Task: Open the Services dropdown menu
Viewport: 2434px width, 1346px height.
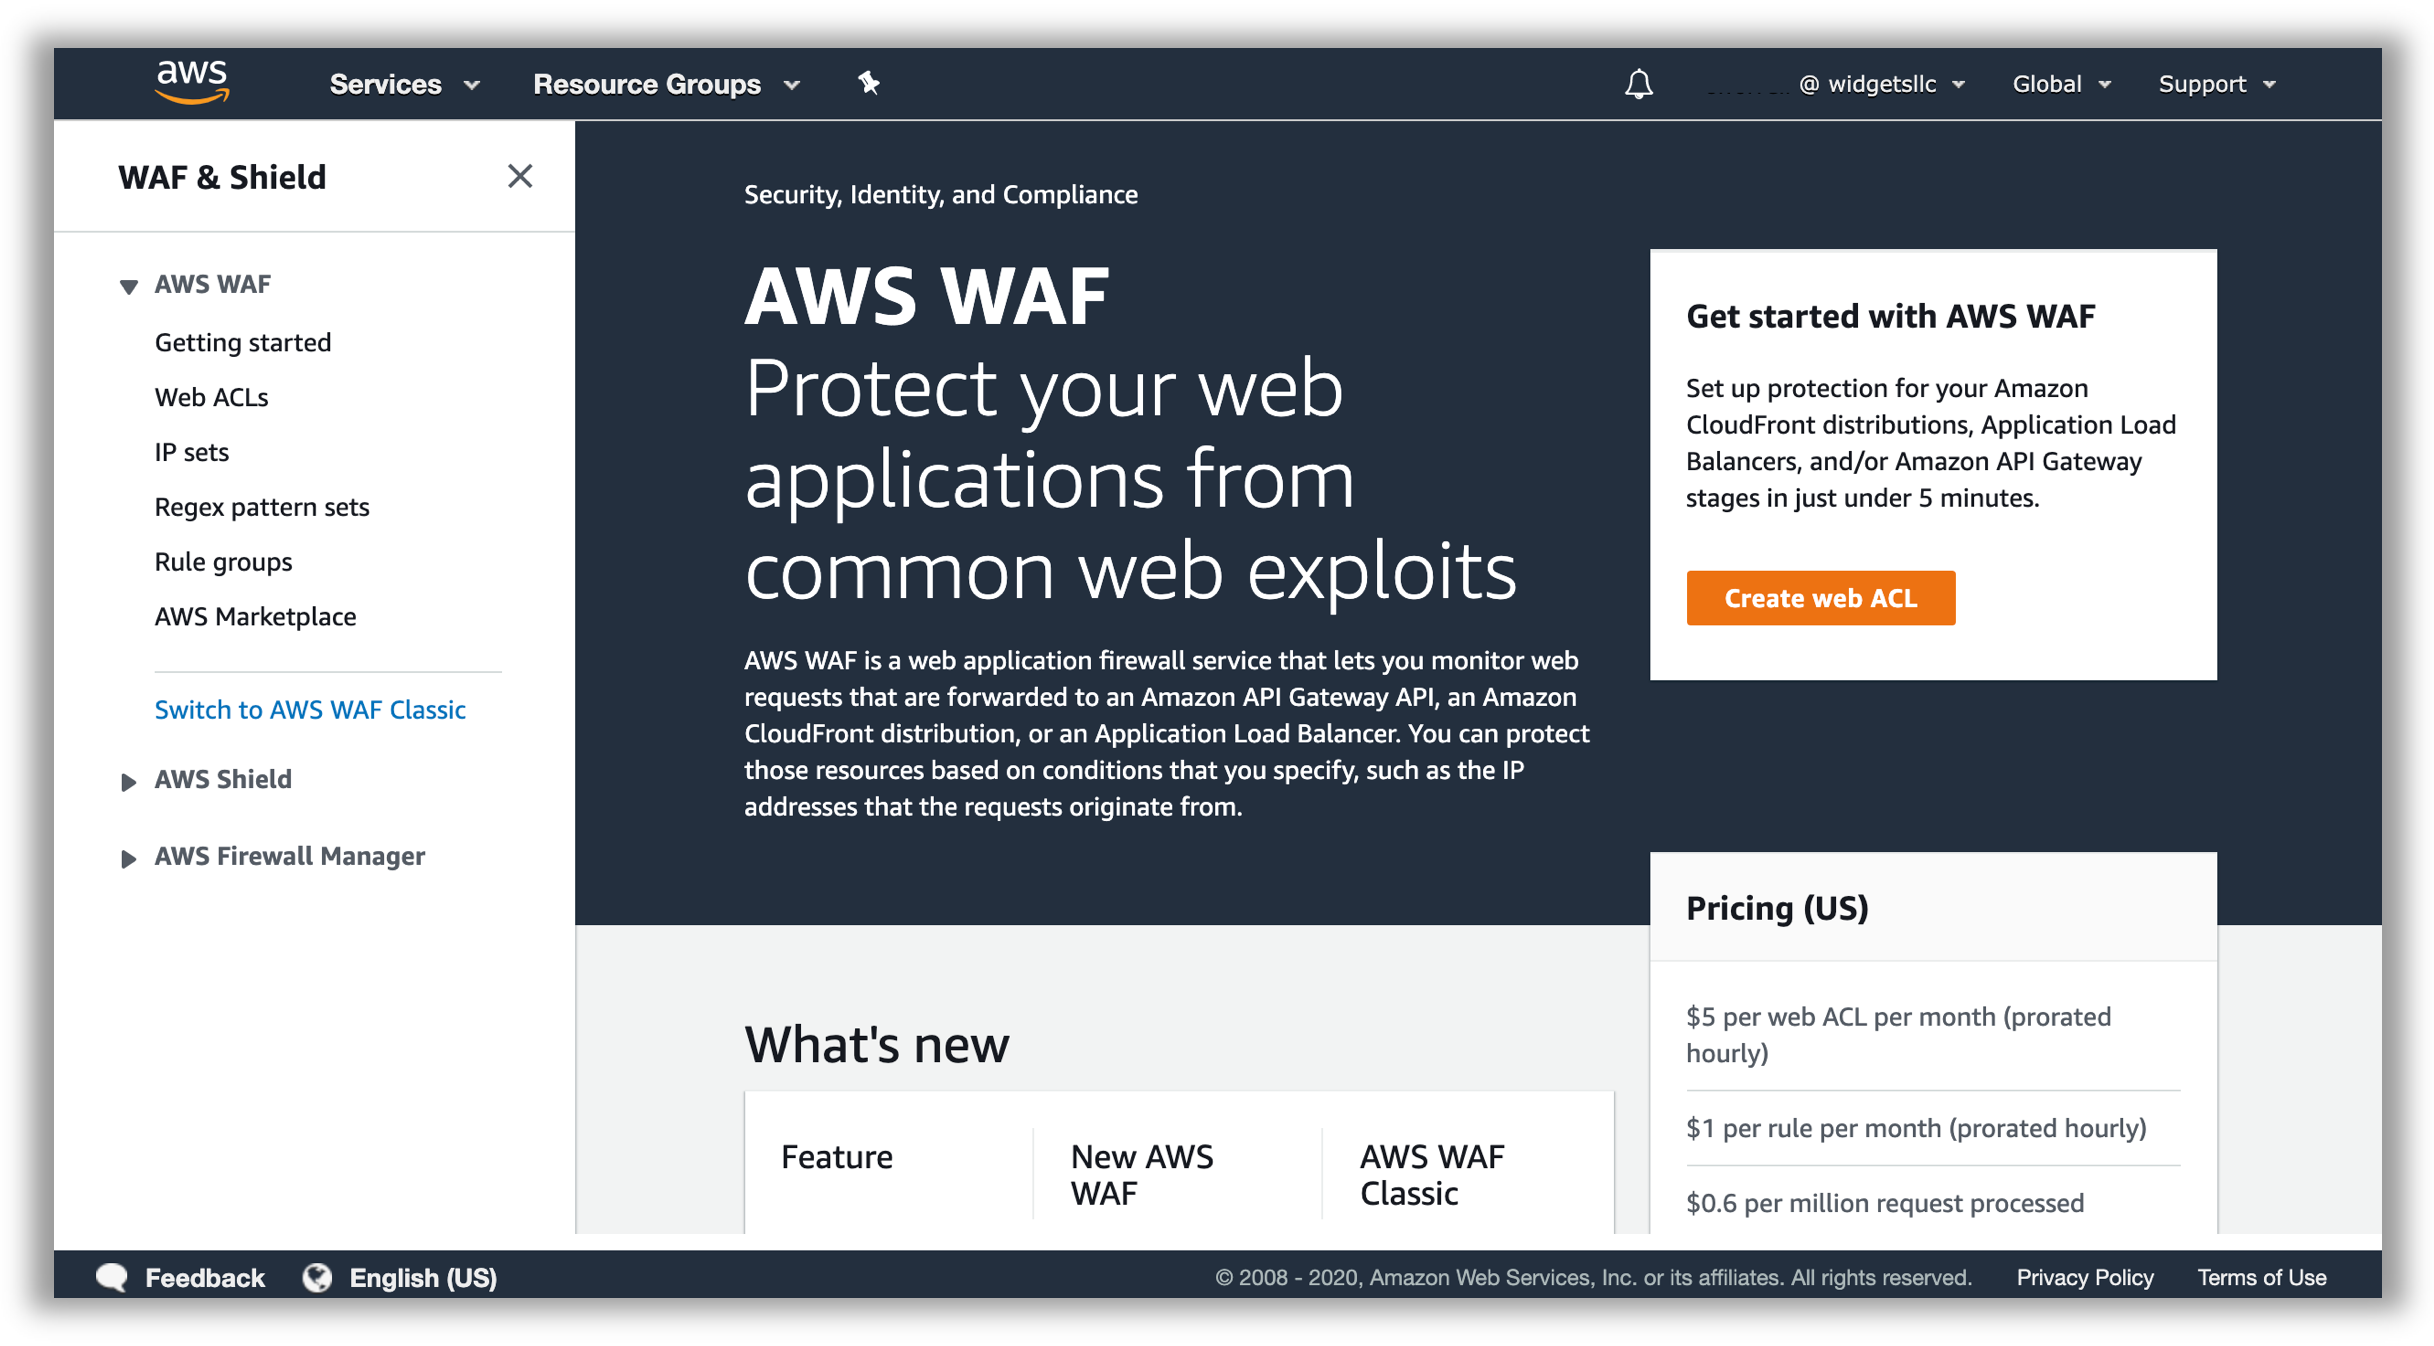Action: tap(405, 84)
